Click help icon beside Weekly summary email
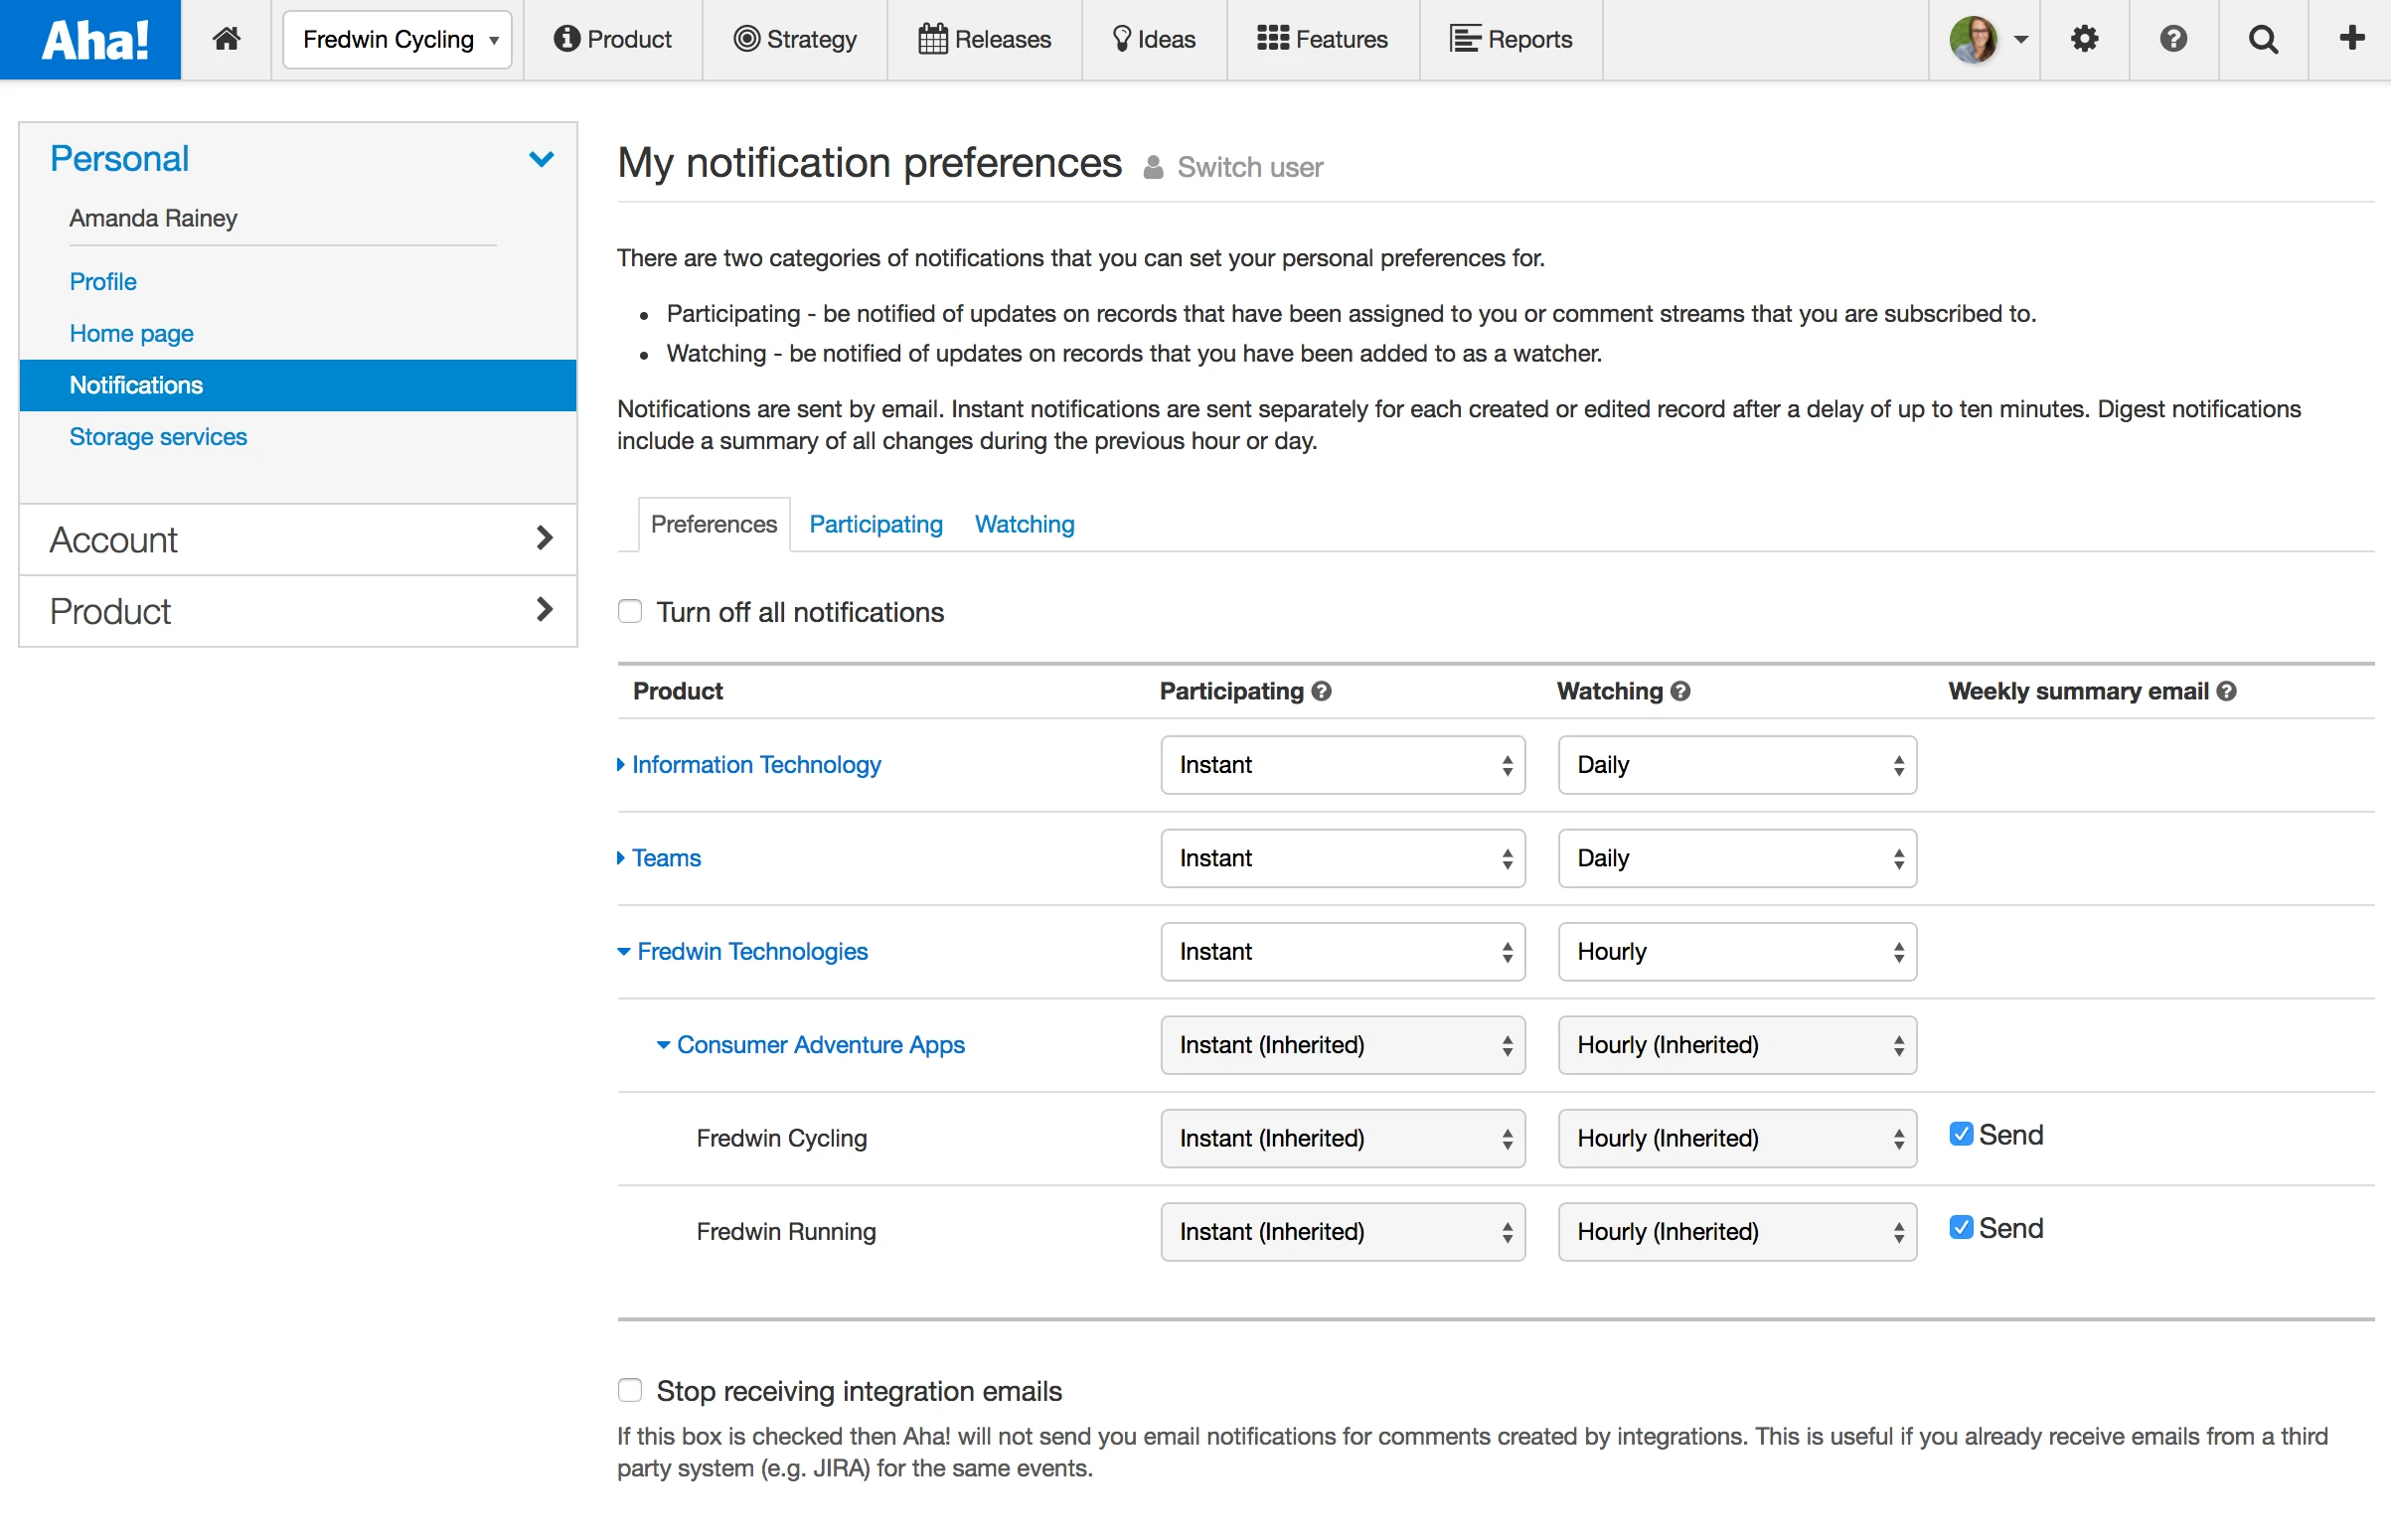Image resolution: width=2391 pixels, height=1540 pixels. (2227, 691)
